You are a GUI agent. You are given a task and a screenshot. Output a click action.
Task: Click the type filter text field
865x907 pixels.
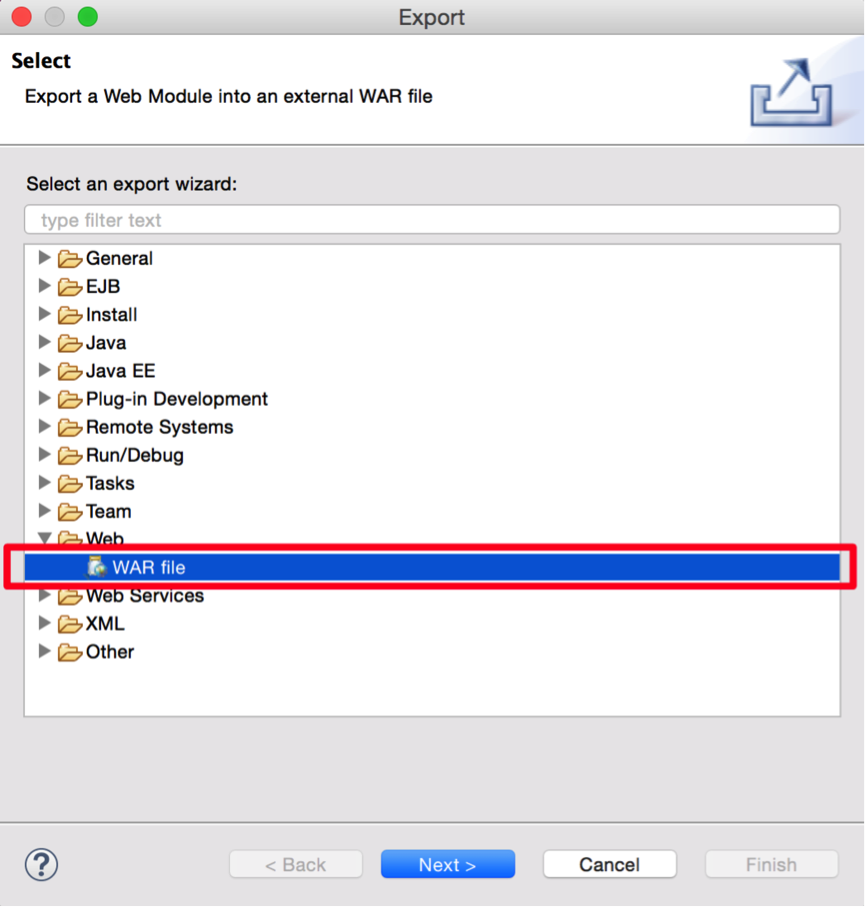(432, 220)
